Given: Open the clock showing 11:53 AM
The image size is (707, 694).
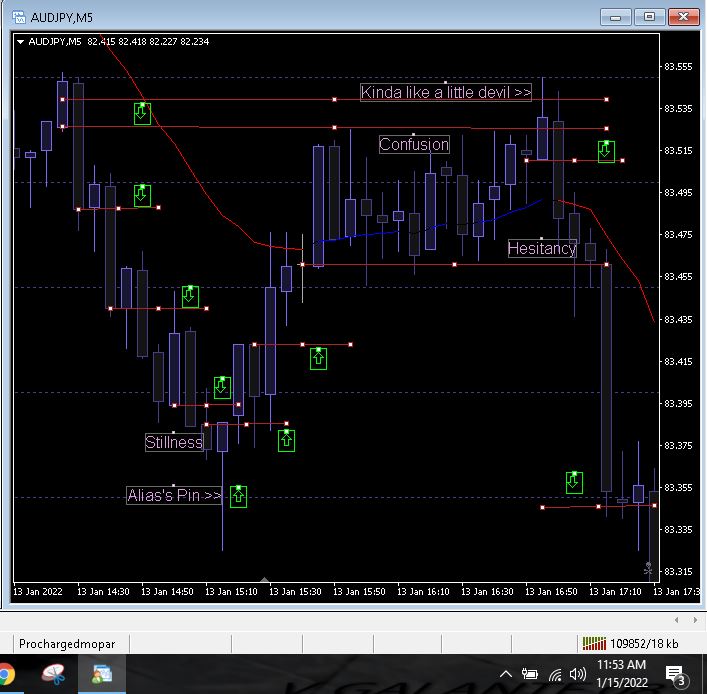Looking at the screenshot, I should pos(622,674).
